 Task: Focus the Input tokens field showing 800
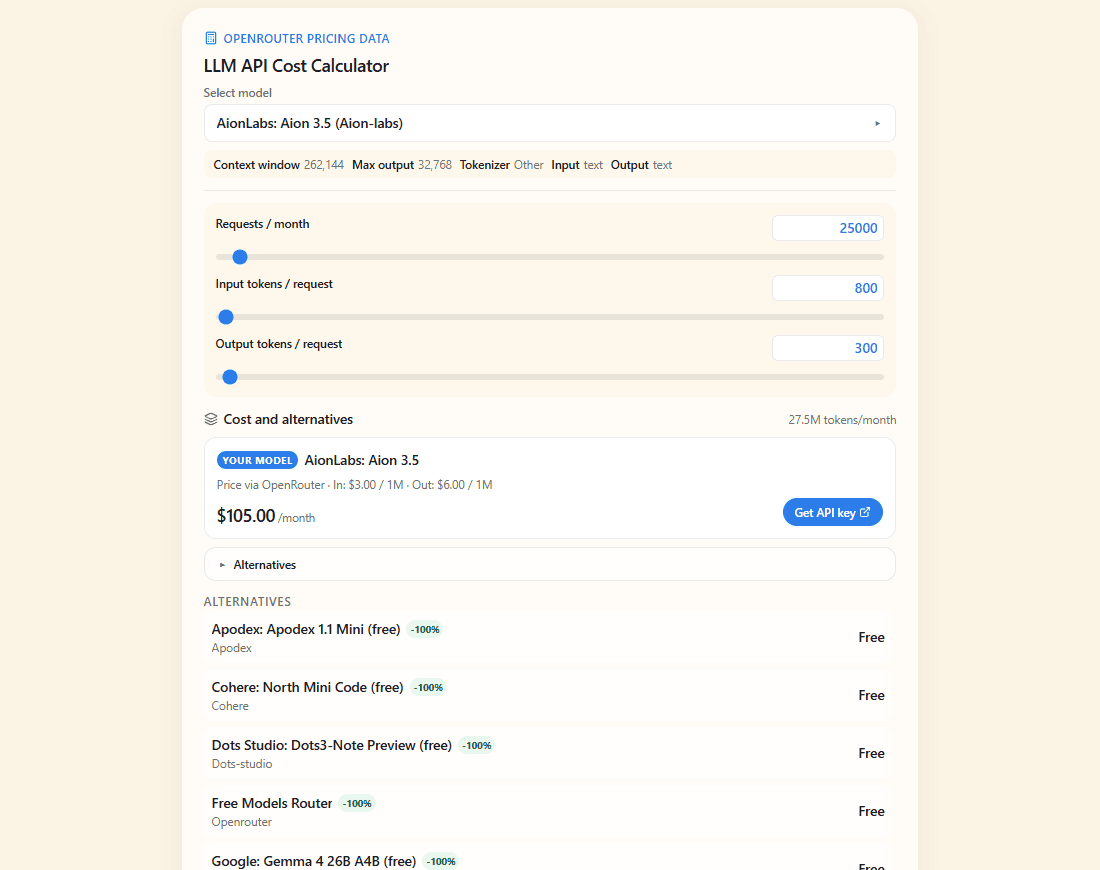click(828, 288)
